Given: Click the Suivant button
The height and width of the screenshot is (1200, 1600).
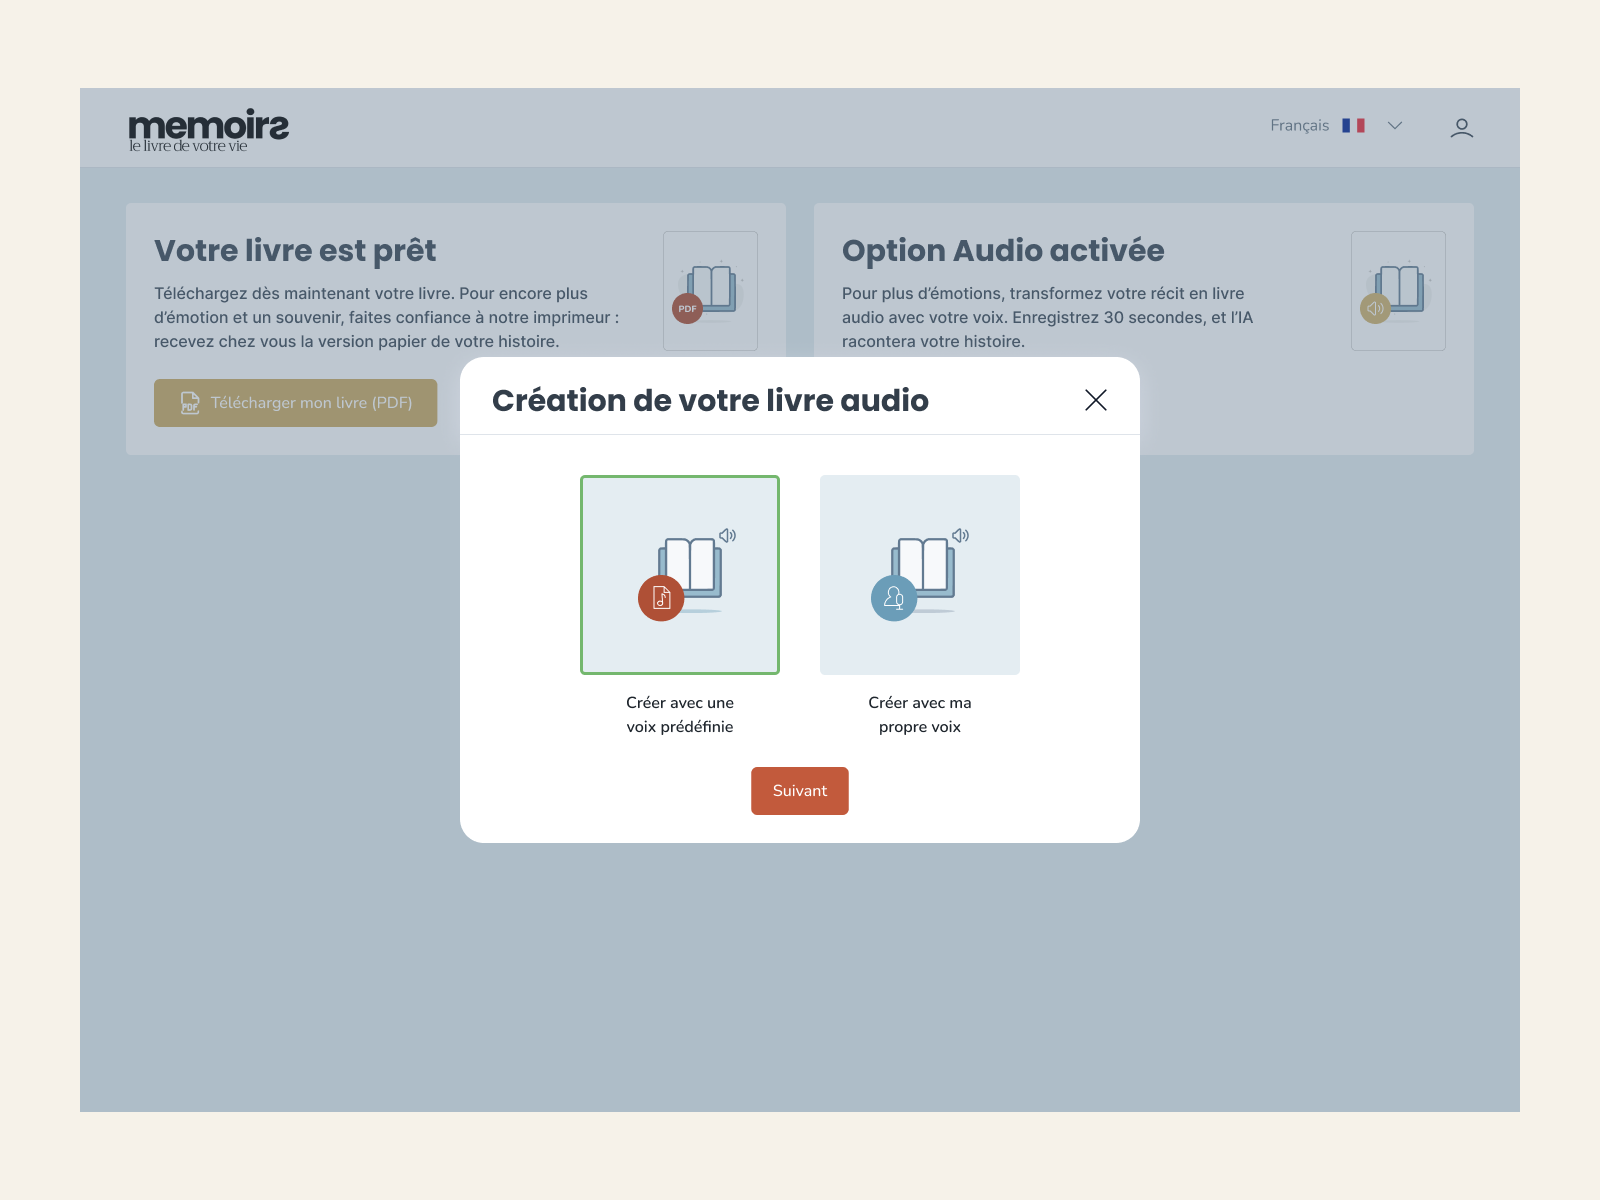Looking at the screenshot, I should 799,790.
